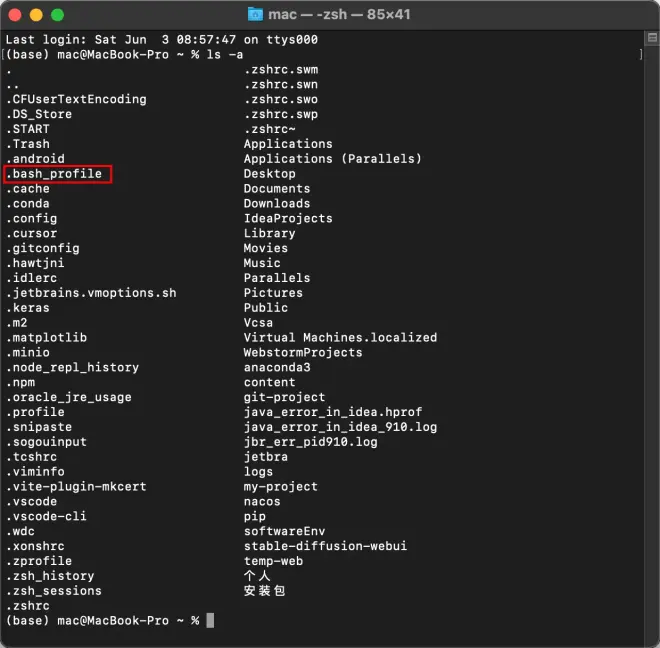Image resolution: width=660 pixels, height=648 pixels.
Task: Click the 'Desktop' folder name
Action: 270,174
